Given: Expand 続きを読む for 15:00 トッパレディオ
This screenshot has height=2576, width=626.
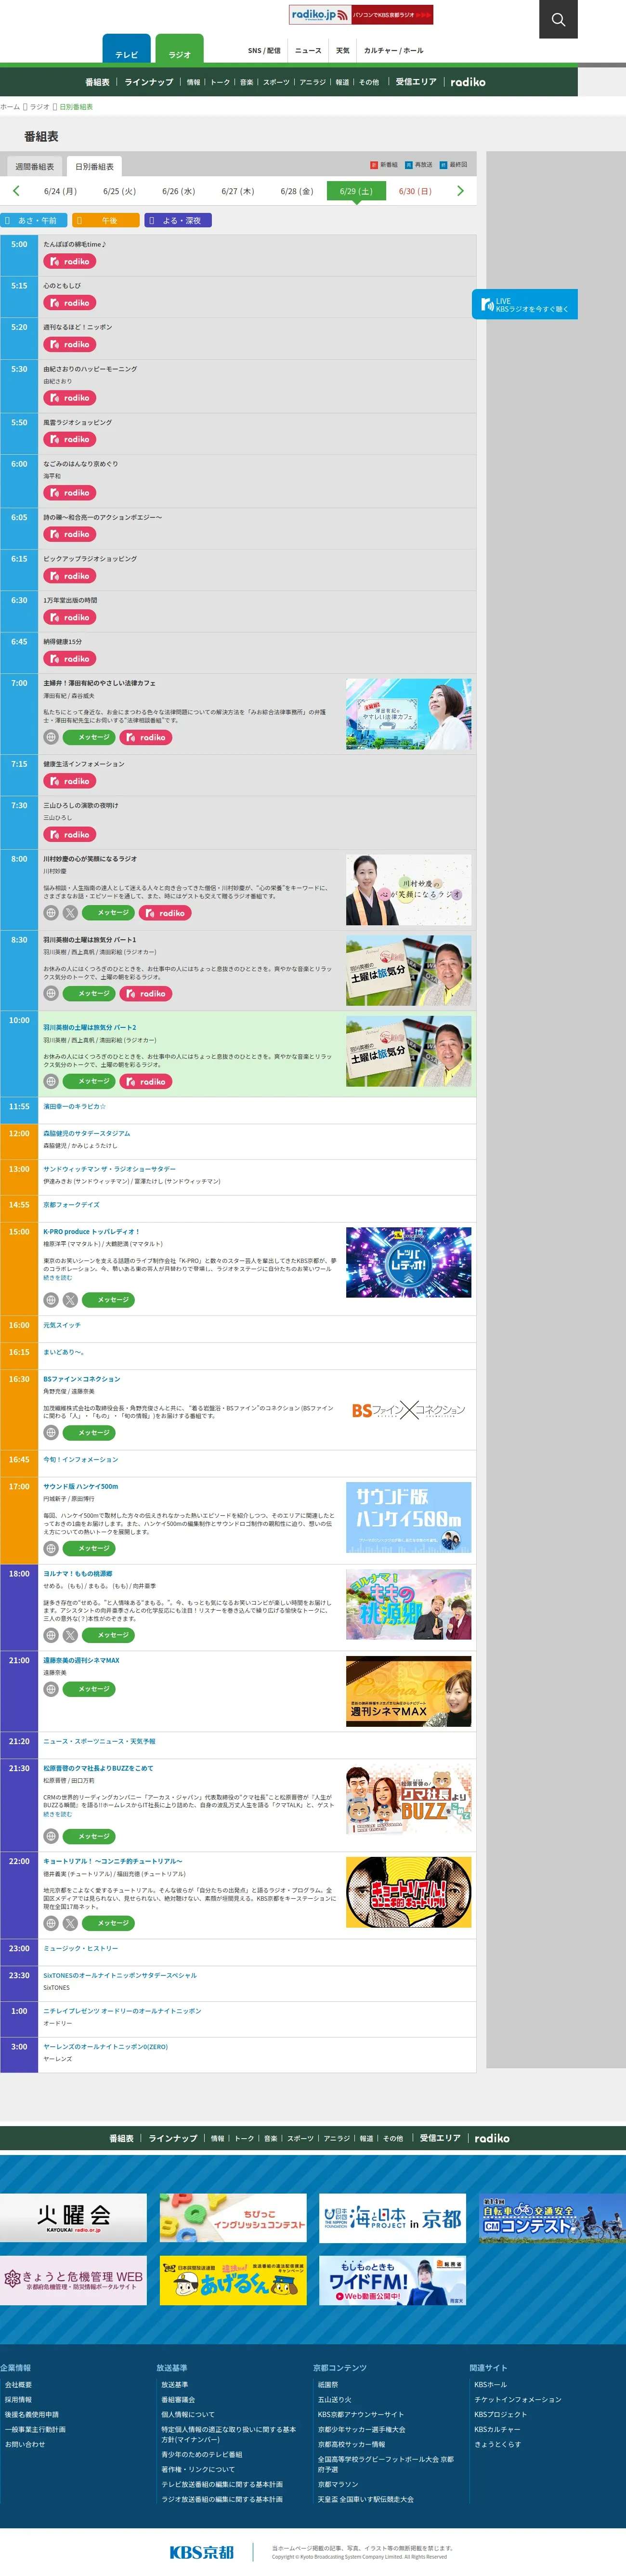Looking at the screenshot, I should (58, 1277).
